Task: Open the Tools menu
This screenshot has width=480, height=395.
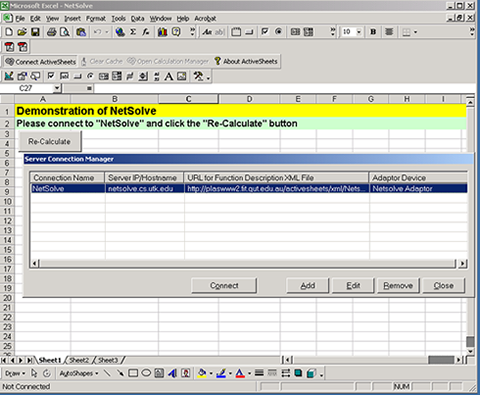Action: (x=118, y=19)
